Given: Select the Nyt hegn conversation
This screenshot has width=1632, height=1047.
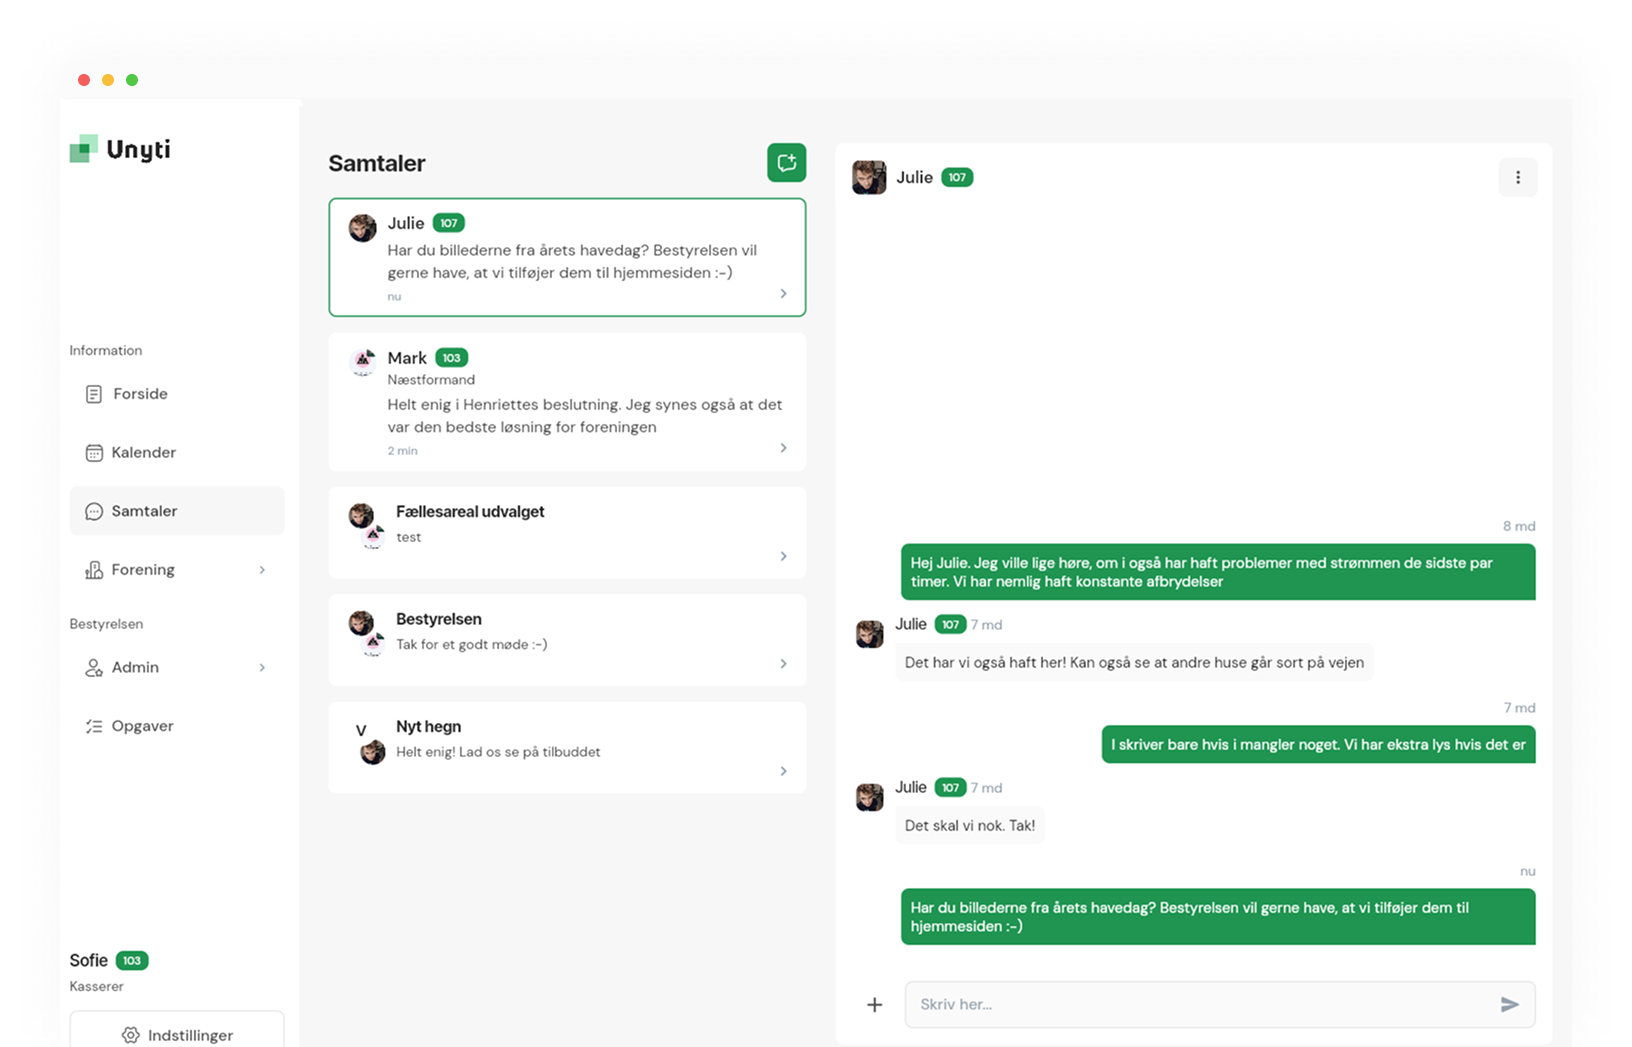Looking at the screenshot, I should pyautogui.click(x=567, y=747).
